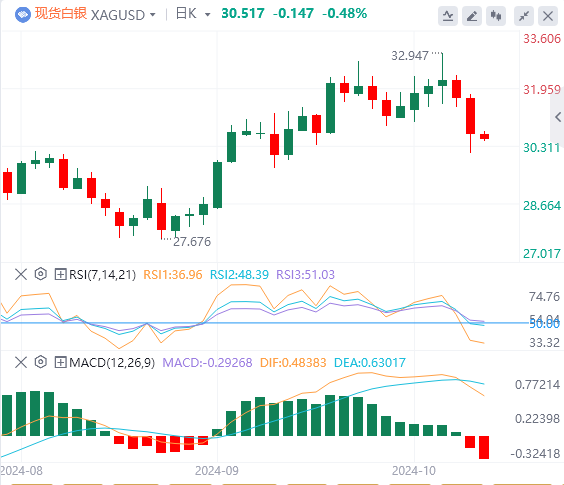564x485 pixels.
Task: Click the last red MACD histogram bar
Action: click(484, 447)
